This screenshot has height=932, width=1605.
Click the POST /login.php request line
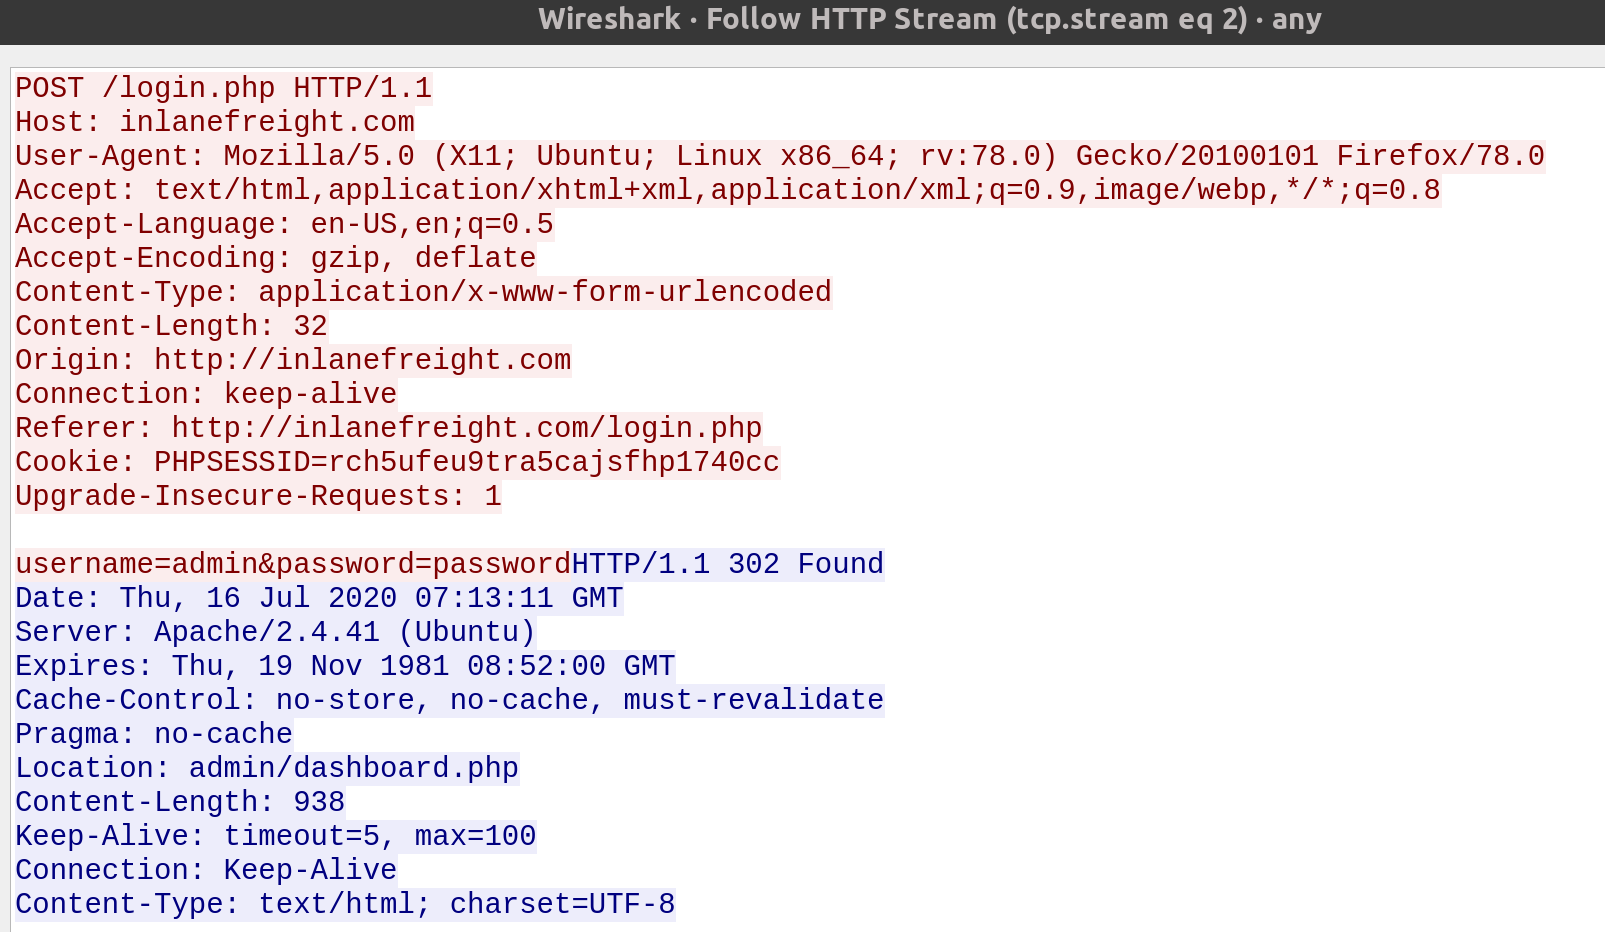coord(223,88)
